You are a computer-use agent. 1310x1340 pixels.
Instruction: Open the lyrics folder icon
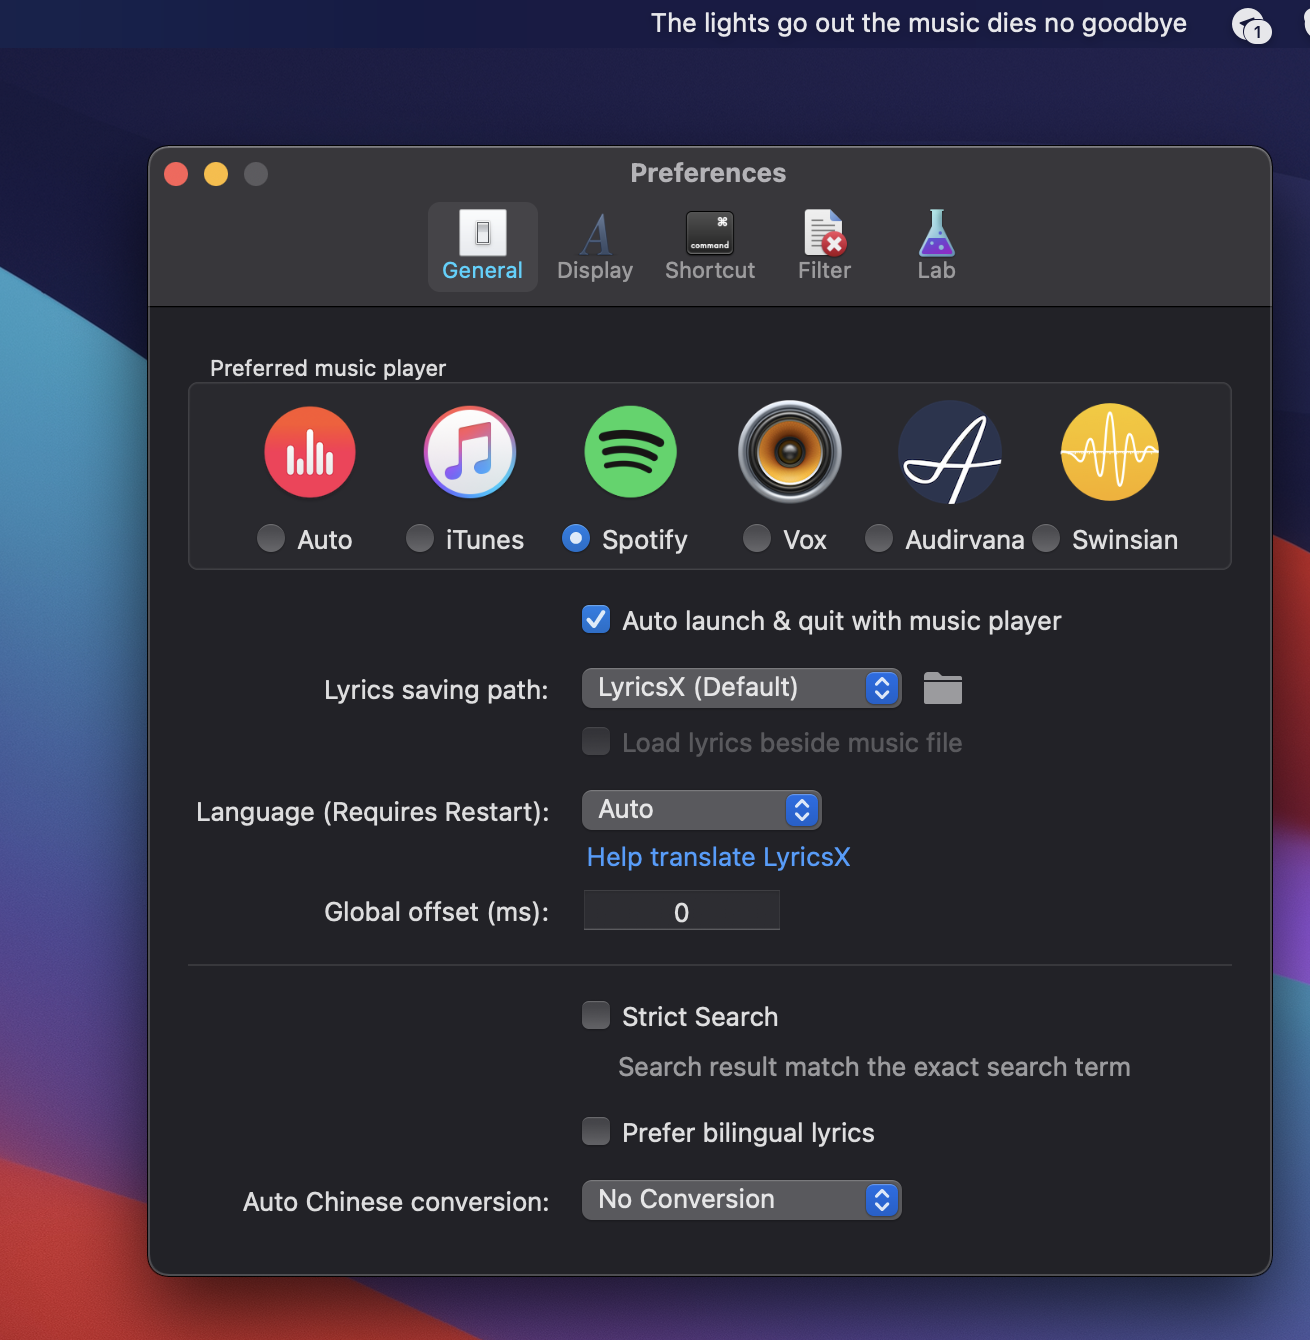[x=943, y=688]
